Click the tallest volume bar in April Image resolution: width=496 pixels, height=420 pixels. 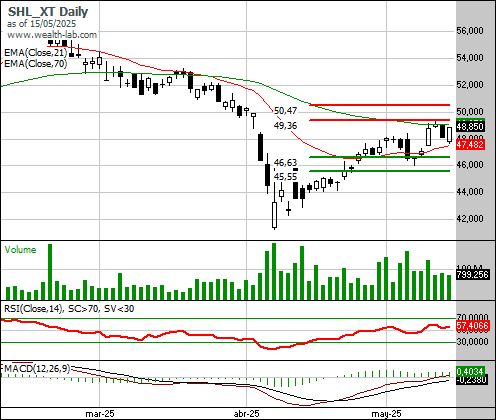pos(274,271)
